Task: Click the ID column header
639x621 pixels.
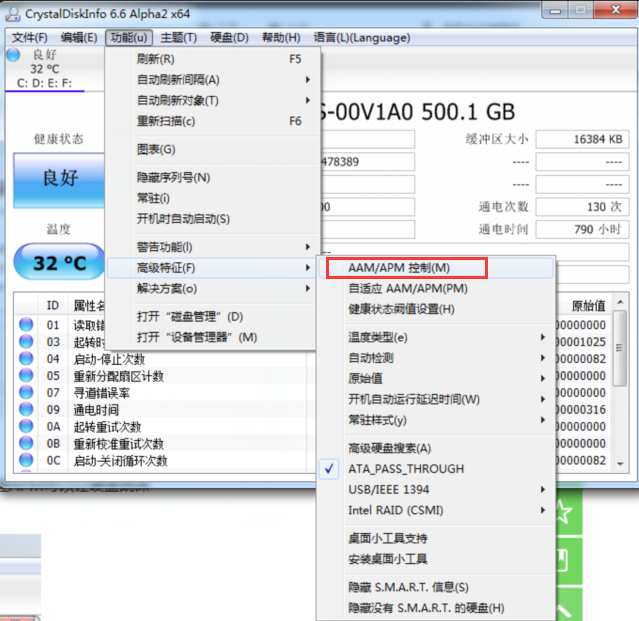Action: (x=53, y=306)
